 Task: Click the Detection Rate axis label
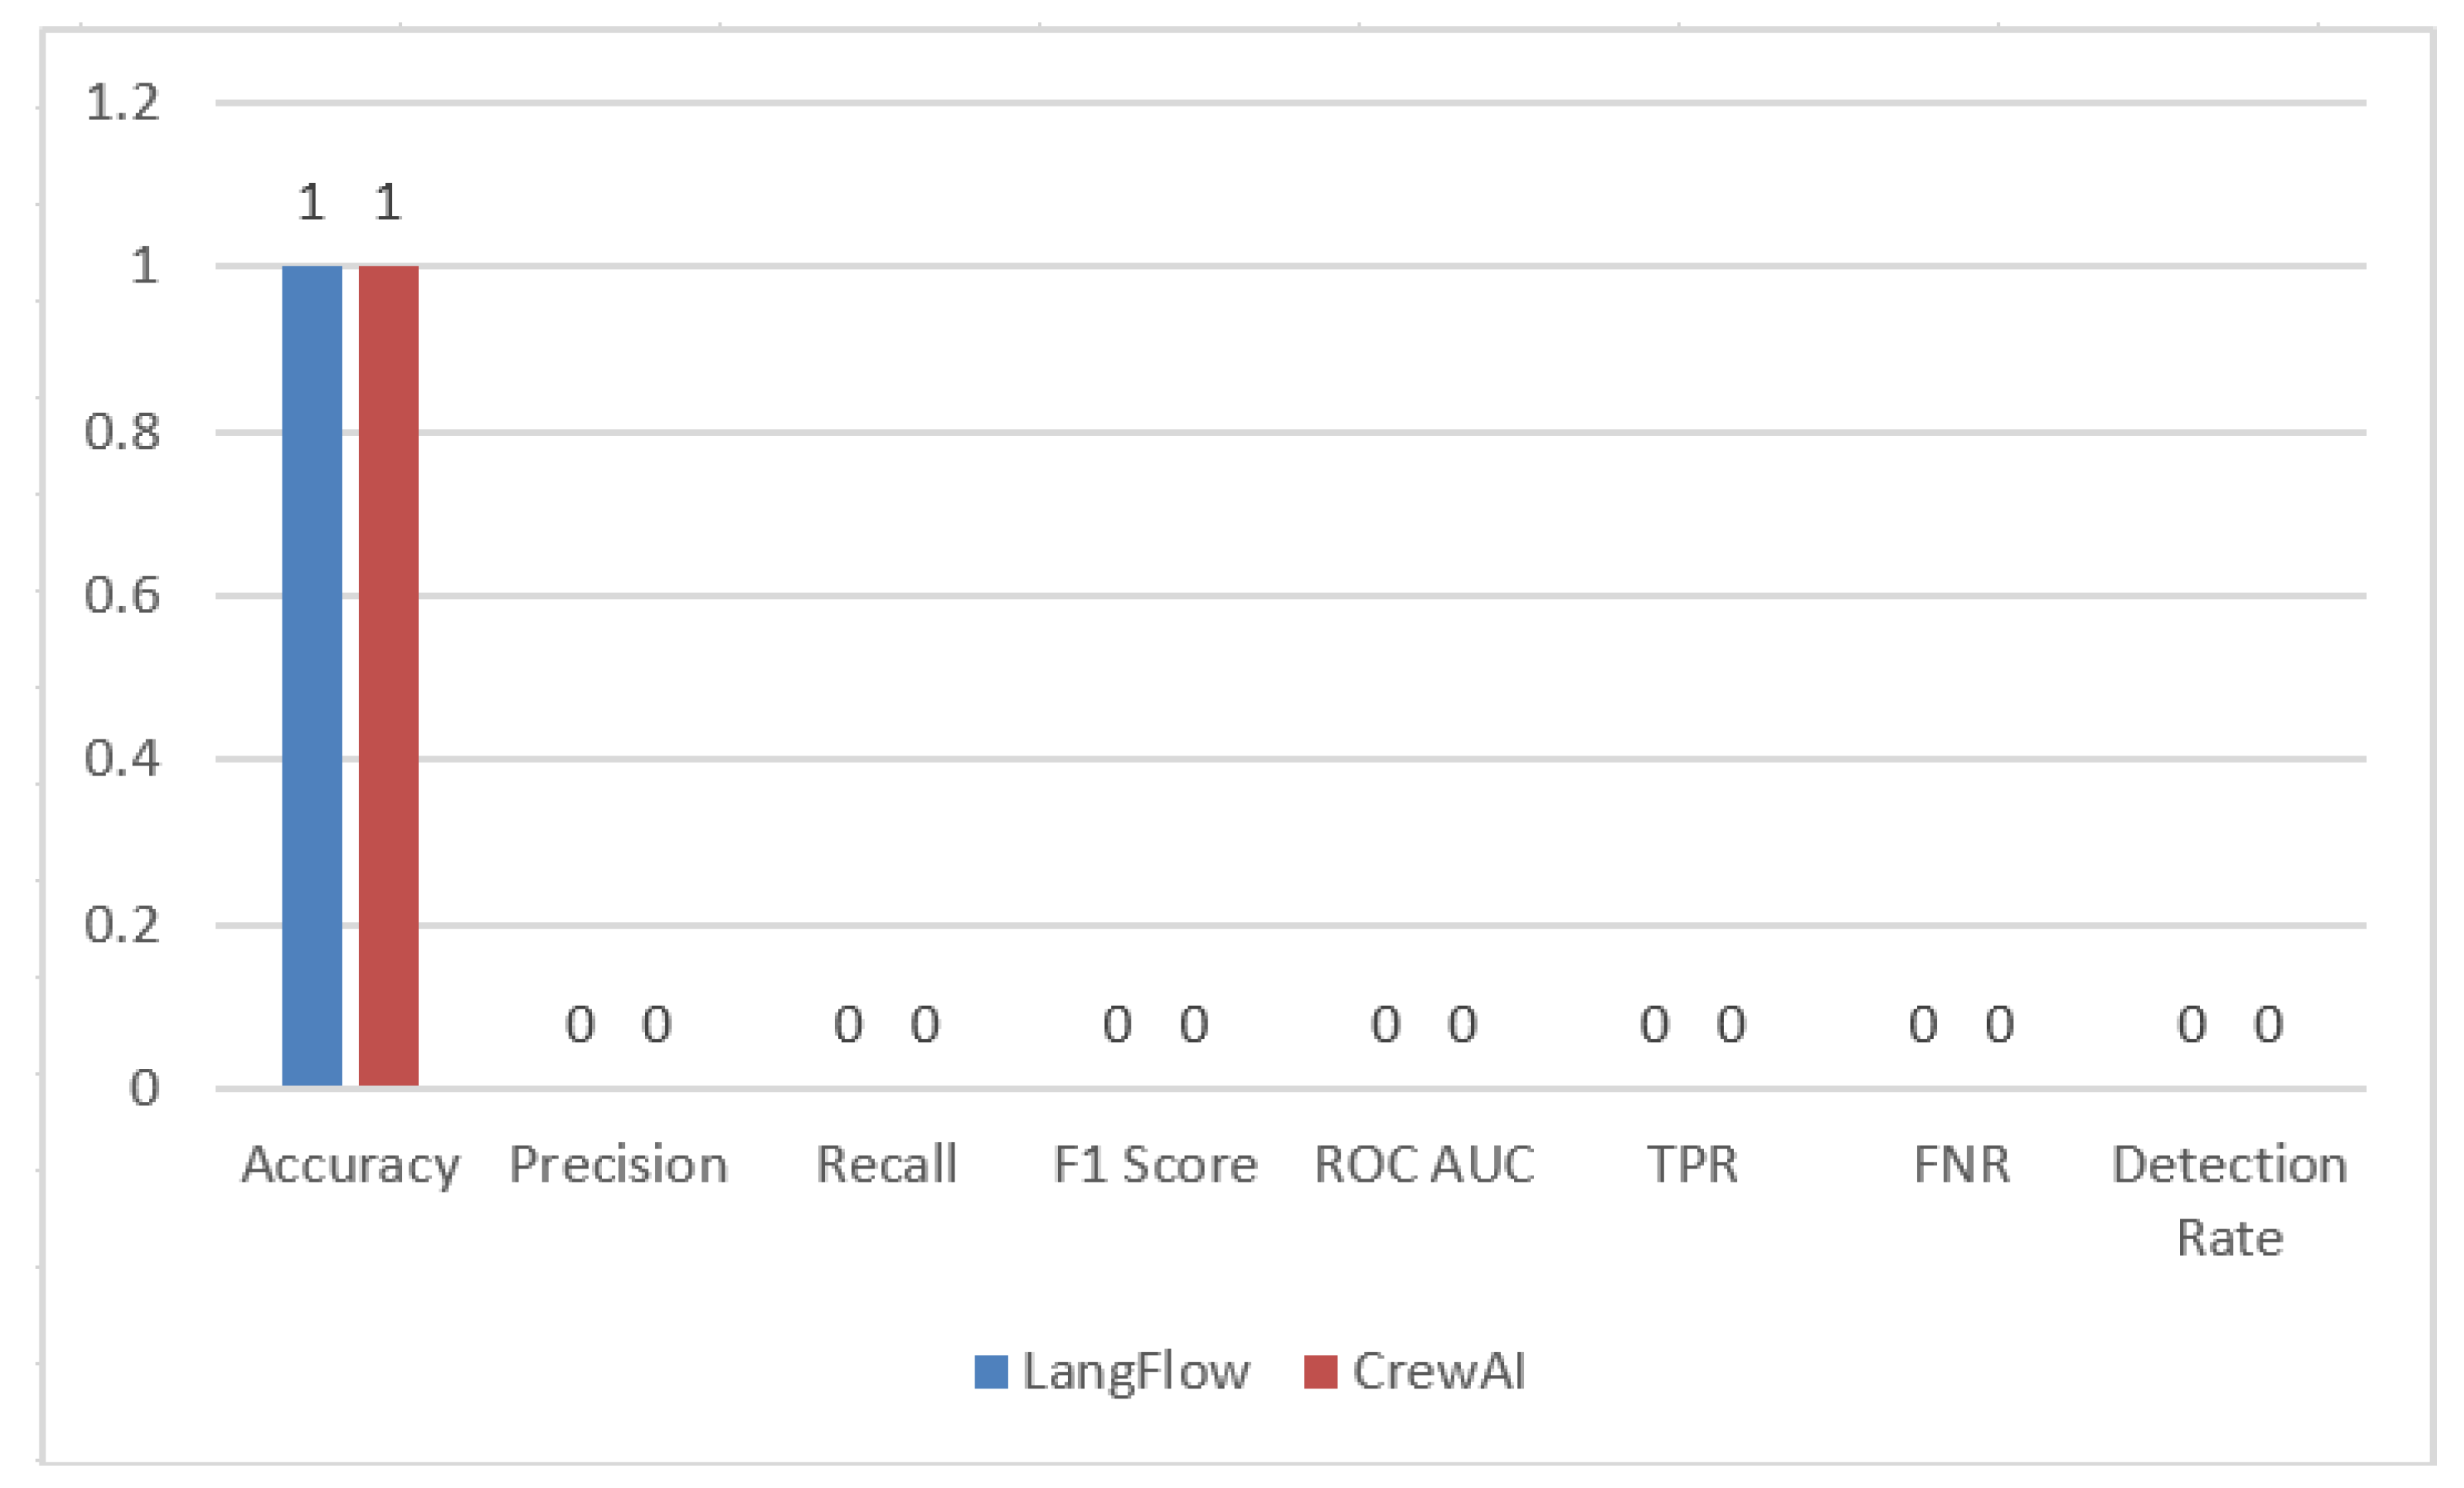(x=2230, y=1200)
